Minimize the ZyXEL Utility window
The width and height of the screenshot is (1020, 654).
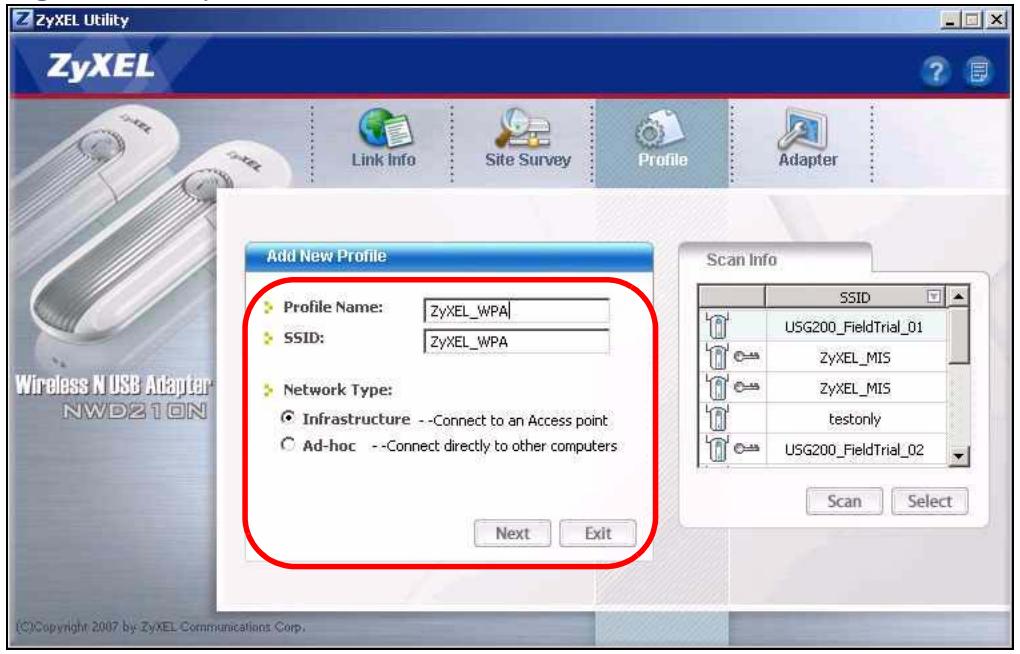950,20
